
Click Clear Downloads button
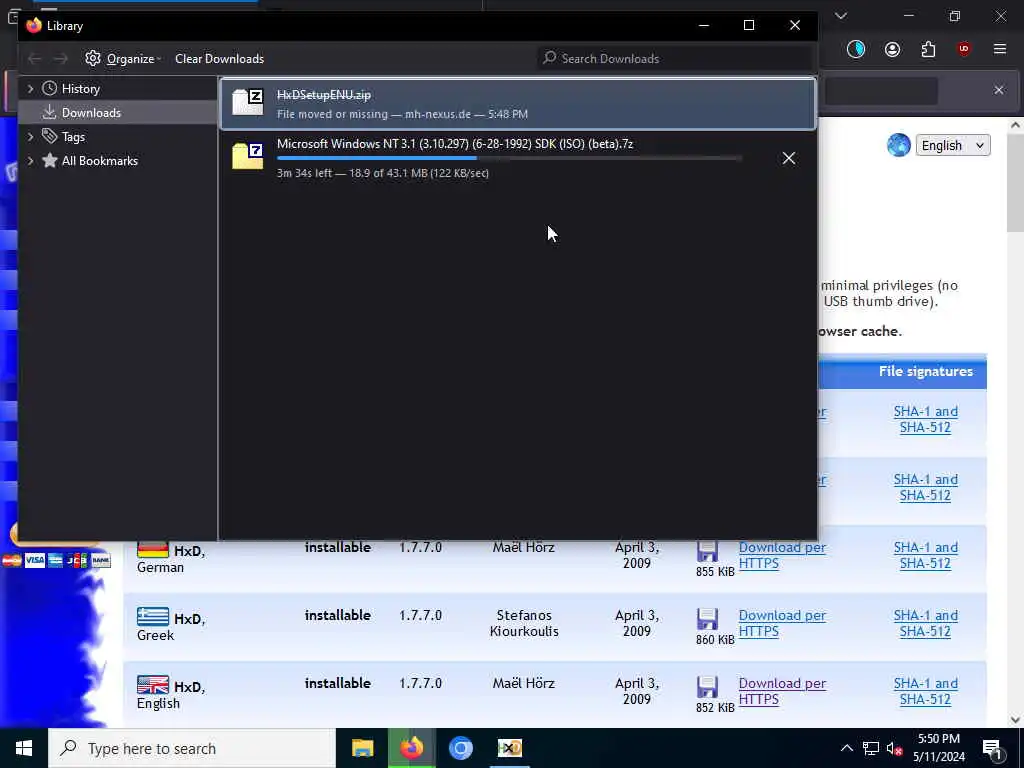click(219, 59)
